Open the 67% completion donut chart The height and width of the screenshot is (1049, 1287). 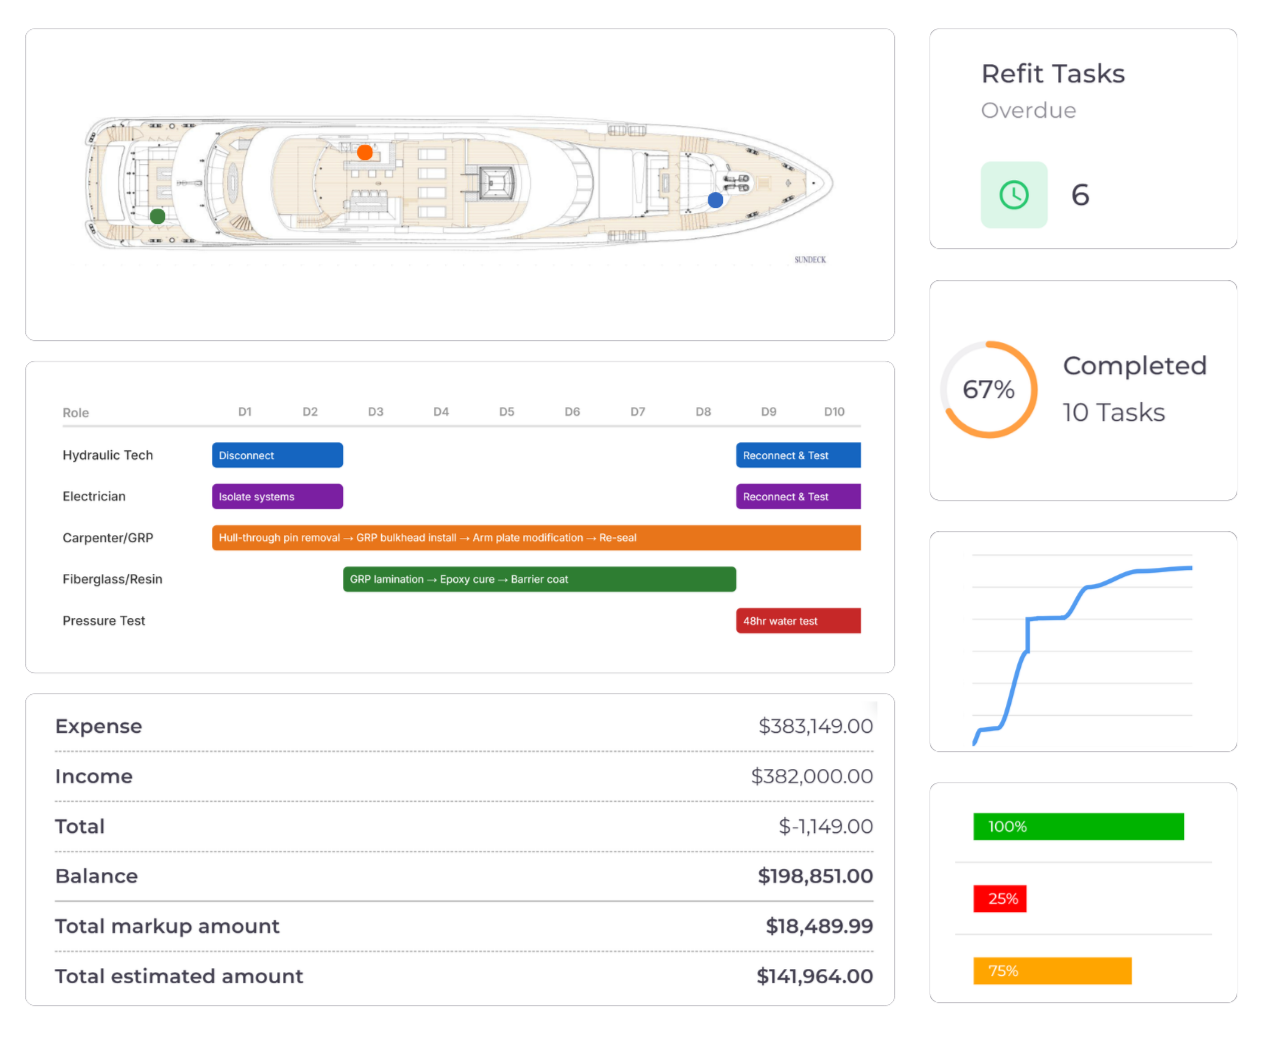tap(988, 390)
